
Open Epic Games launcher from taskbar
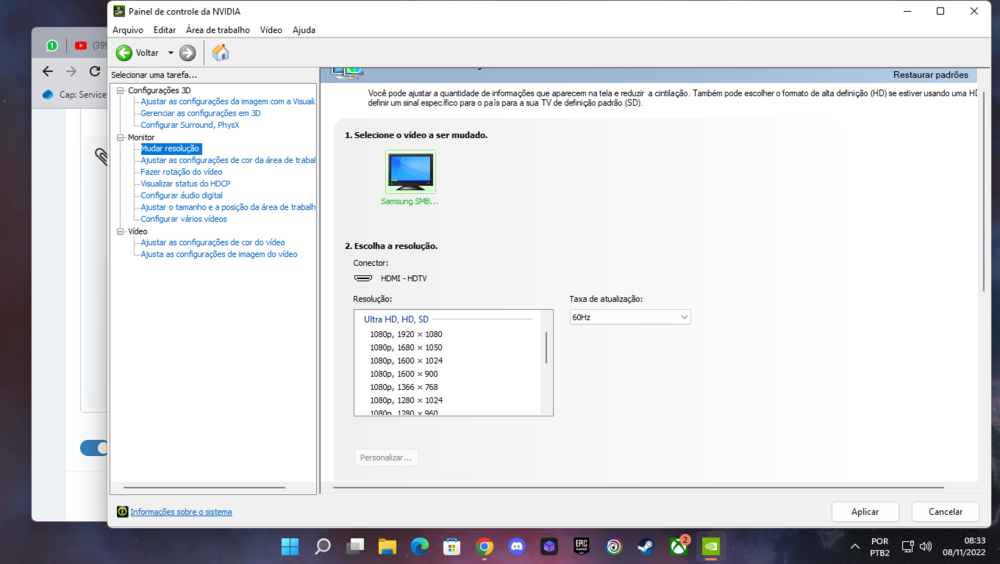[x=581, y=546]
